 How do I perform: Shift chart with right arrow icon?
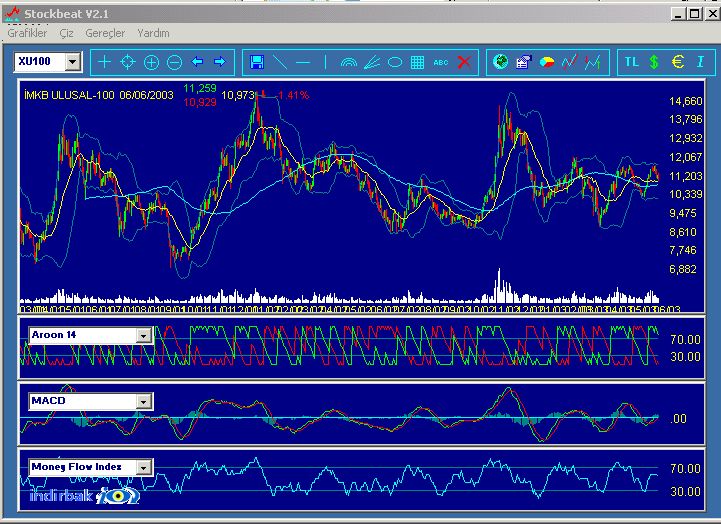(x=220, y=62)
